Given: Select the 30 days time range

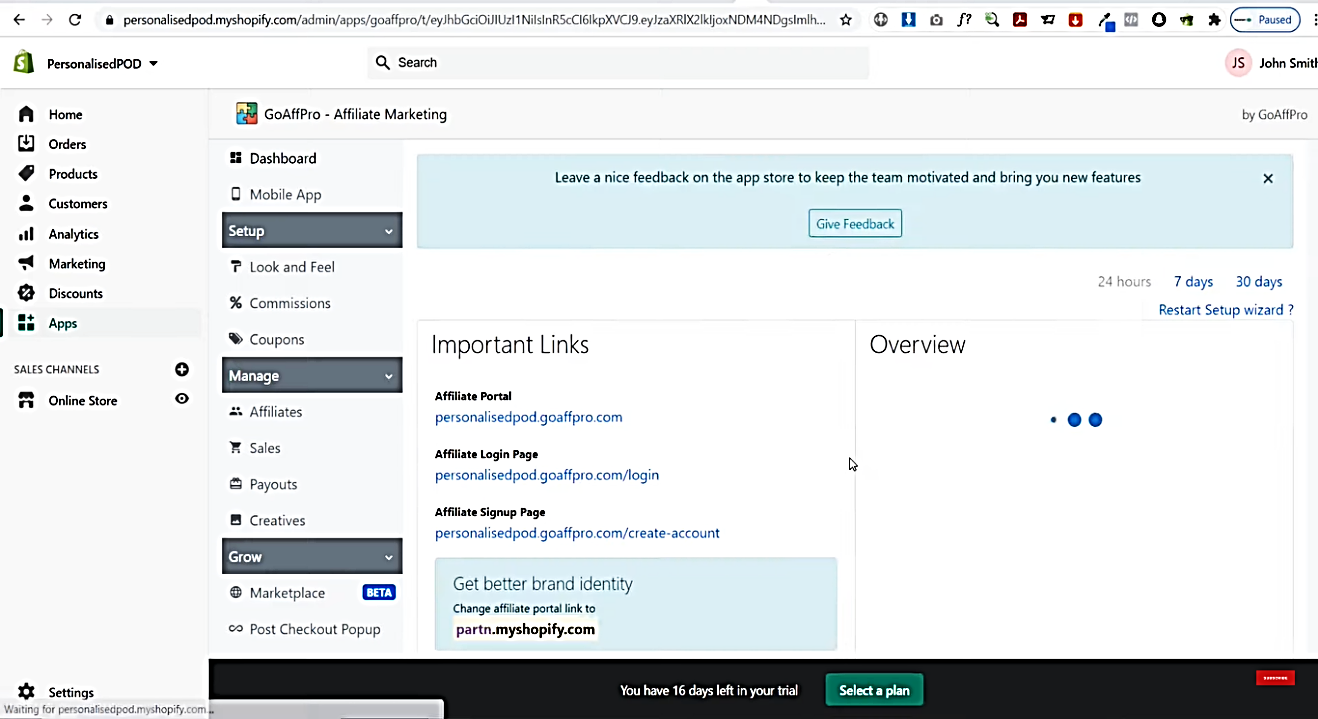Looking at the screenshot, I should click(1259, 282).
